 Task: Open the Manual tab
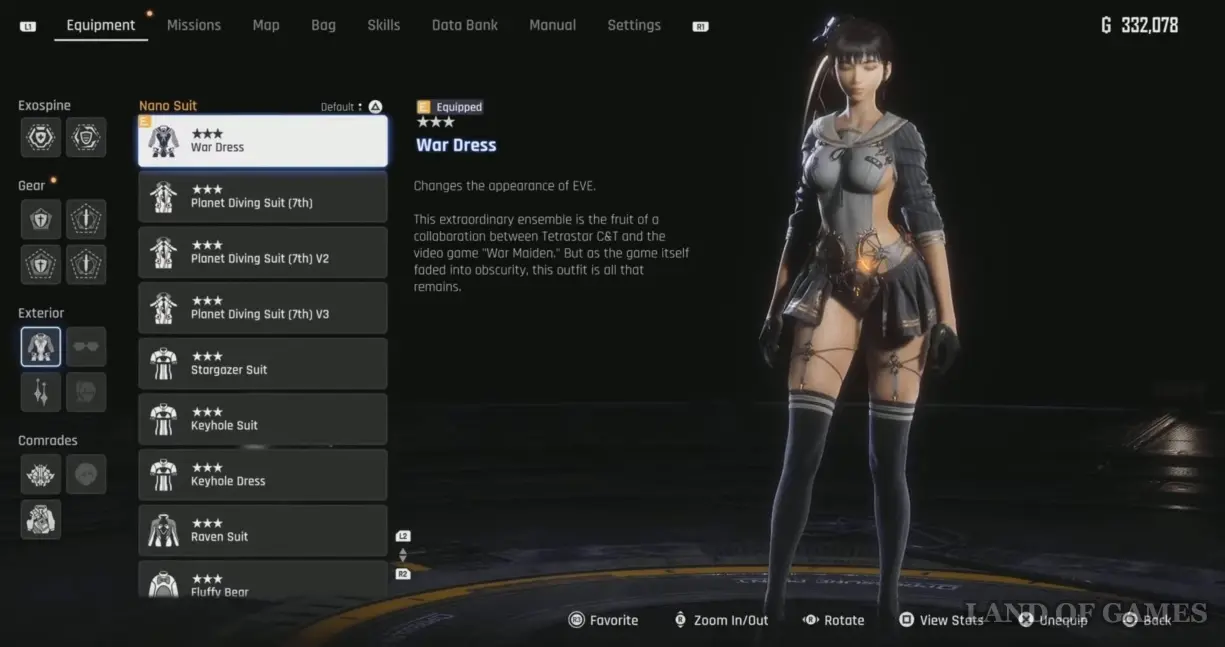(552, 25)
